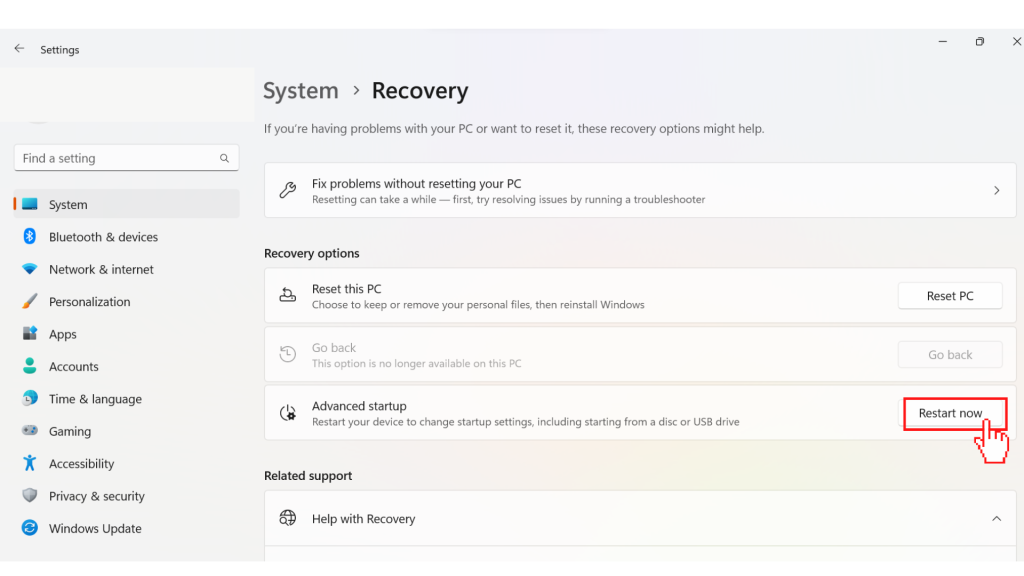Click 'This option is no longer available' text
The image size is (1024, 576).
(x=416, y=363)
